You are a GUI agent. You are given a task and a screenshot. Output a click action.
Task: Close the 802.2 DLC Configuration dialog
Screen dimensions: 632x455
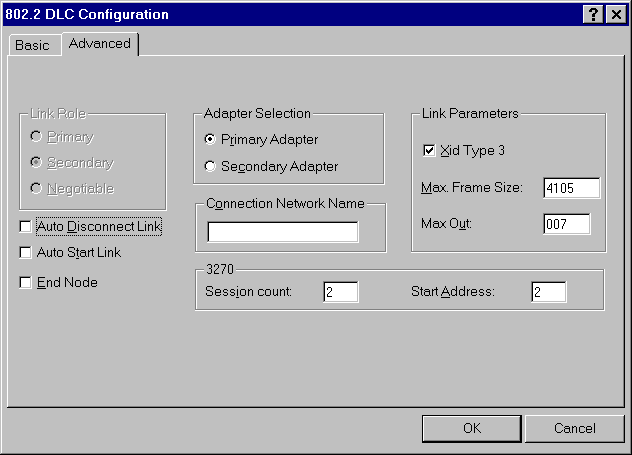click(614, 15)
